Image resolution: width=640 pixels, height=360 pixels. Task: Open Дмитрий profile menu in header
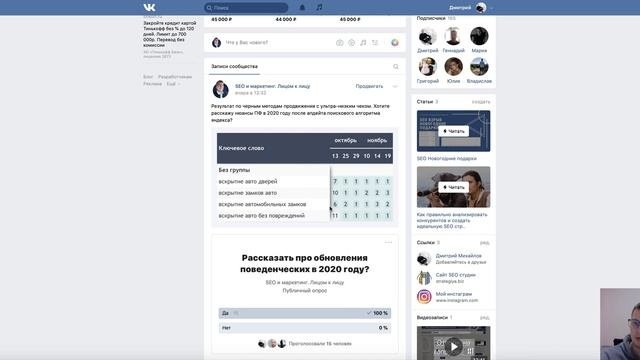coord(471,7)
